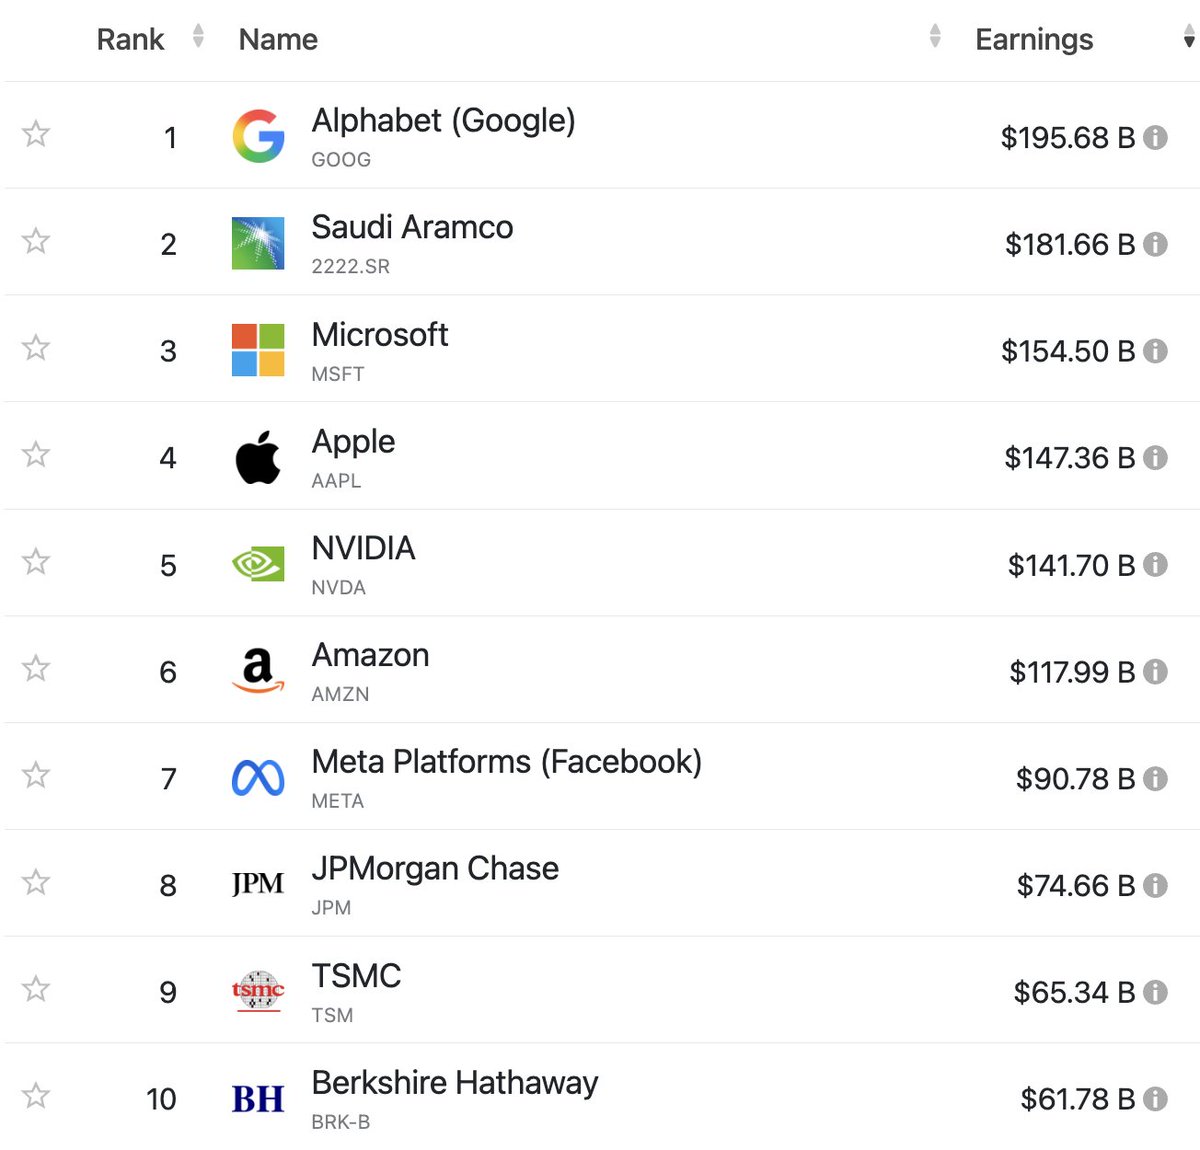
Task: Click the TSMC wafer logo
Action: (258, 991)
